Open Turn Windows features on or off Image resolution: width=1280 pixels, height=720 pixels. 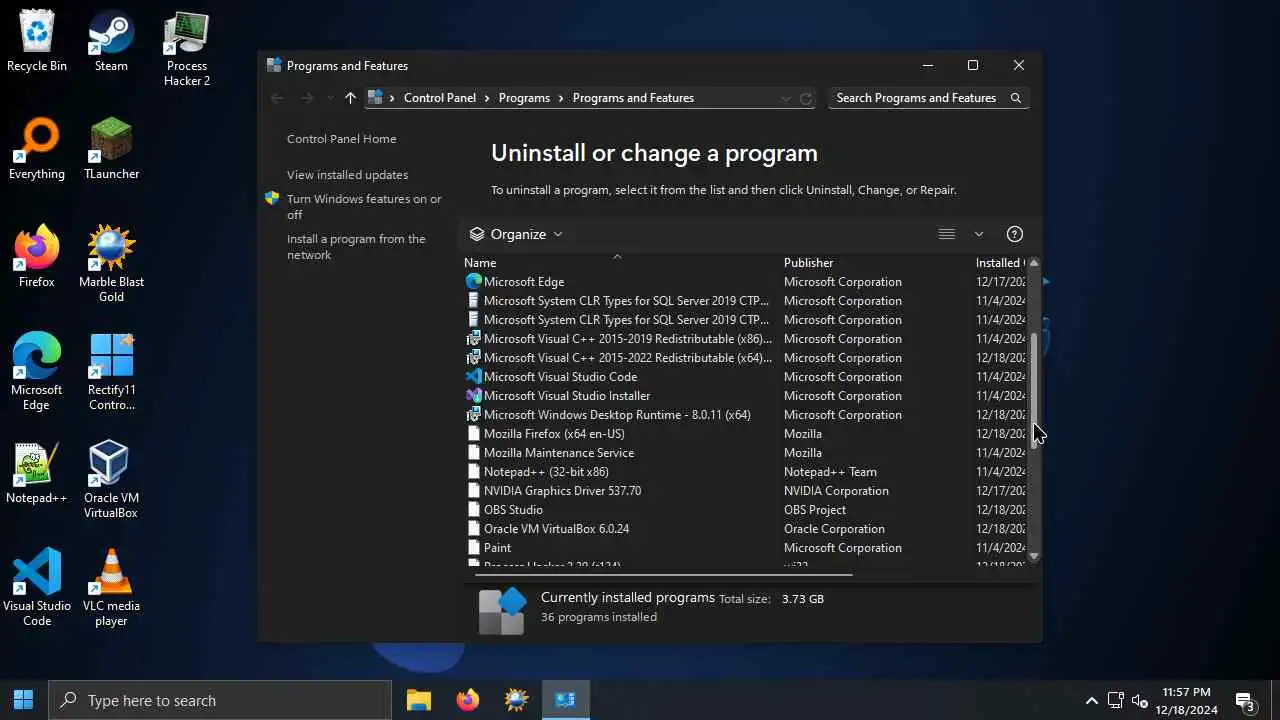click(364, 207)
